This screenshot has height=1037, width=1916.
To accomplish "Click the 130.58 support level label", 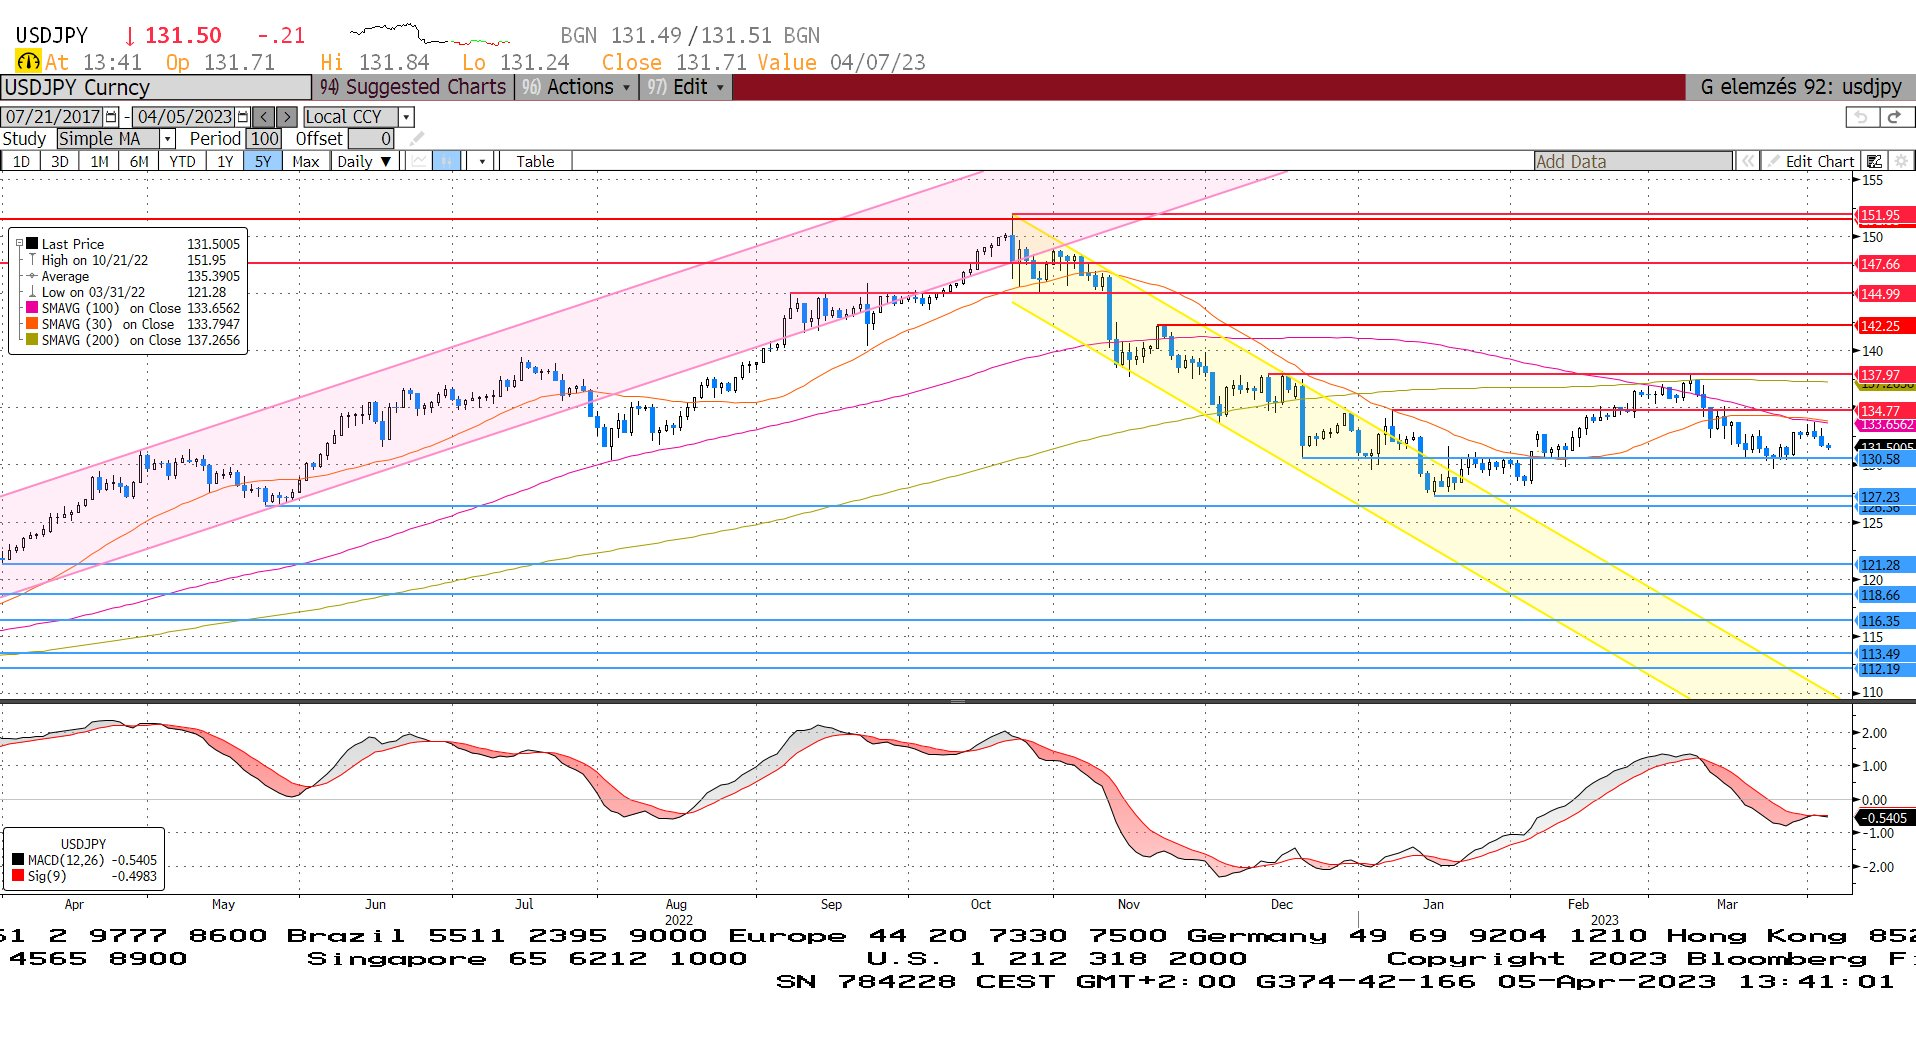I will pyautogui.click(x=1885, y=459).
